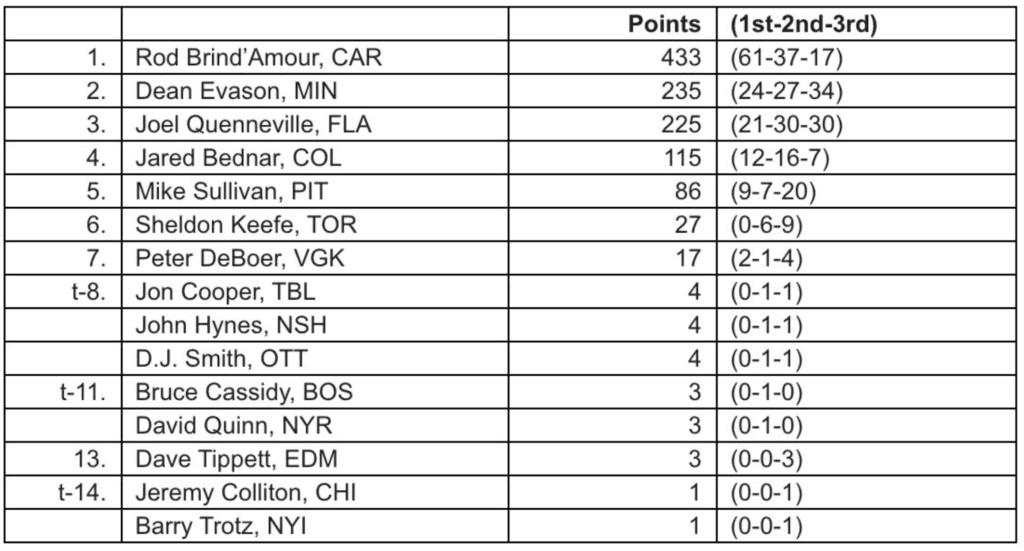Click Bruce Cassidy, BOS cell
The width and height of the screenshot is (1024, 551).
pos(244,392)
